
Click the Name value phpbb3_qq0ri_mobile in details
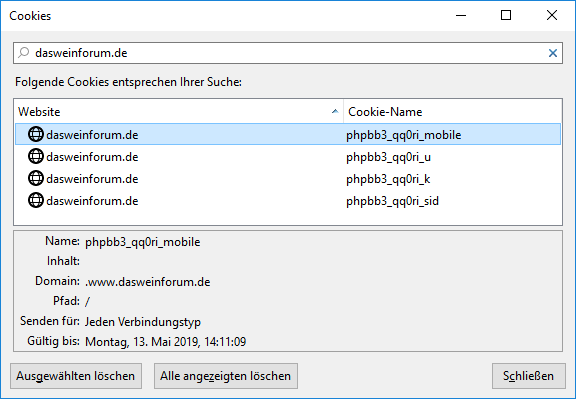[143, 242]
